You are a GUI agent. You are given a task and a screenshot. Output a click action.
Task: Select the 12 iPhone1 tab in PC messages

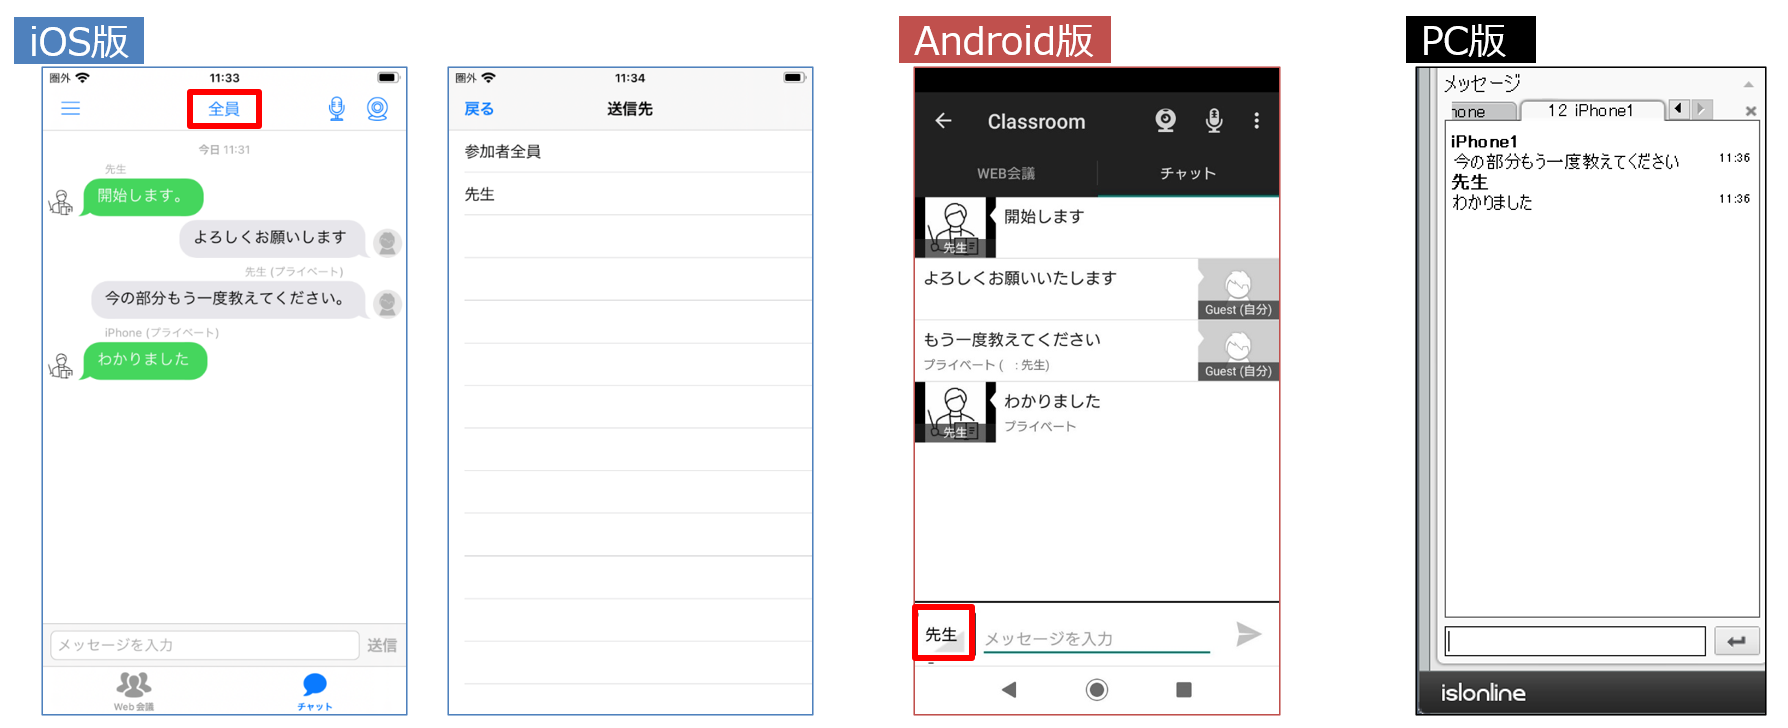(1591, 111)
